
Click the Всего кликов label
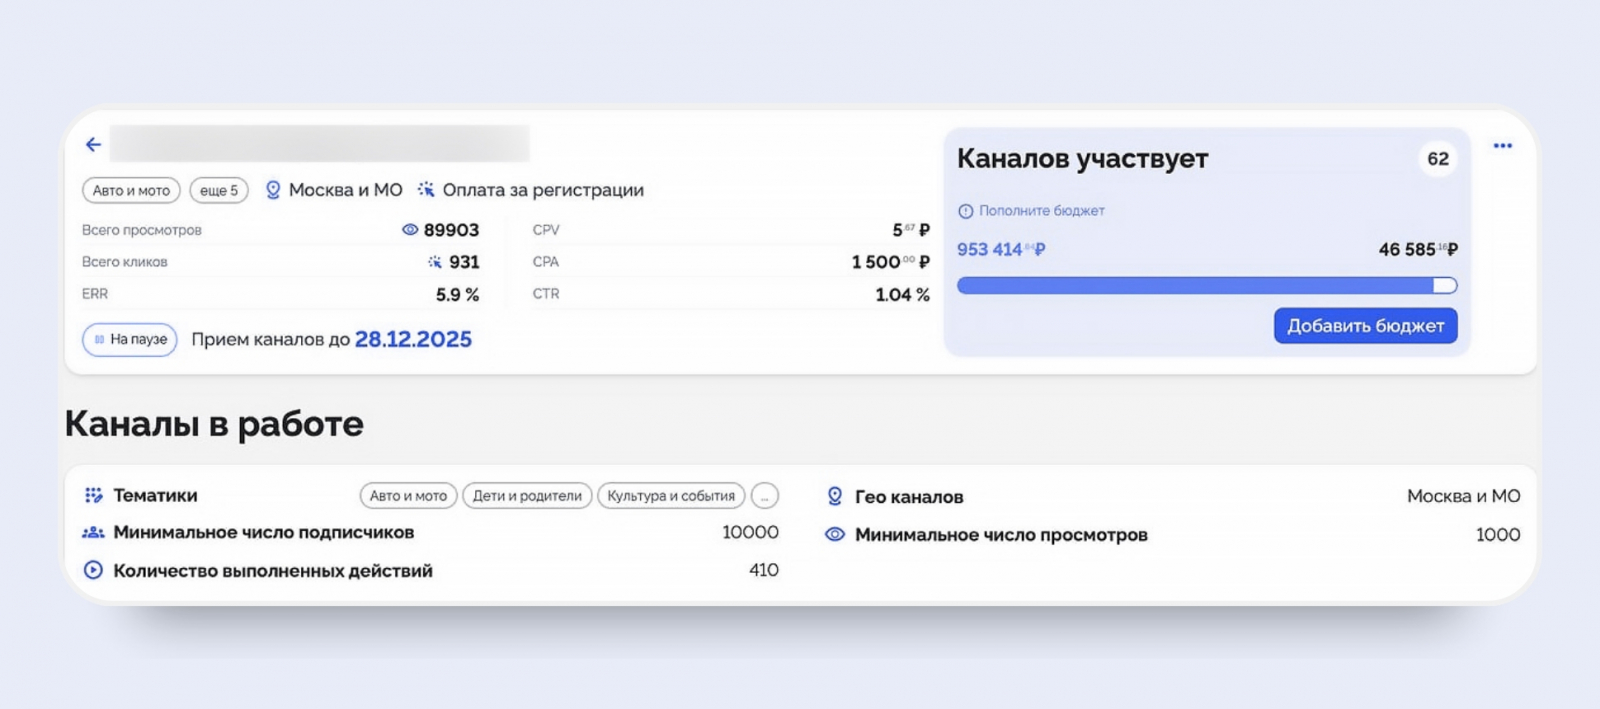[125, 262]
